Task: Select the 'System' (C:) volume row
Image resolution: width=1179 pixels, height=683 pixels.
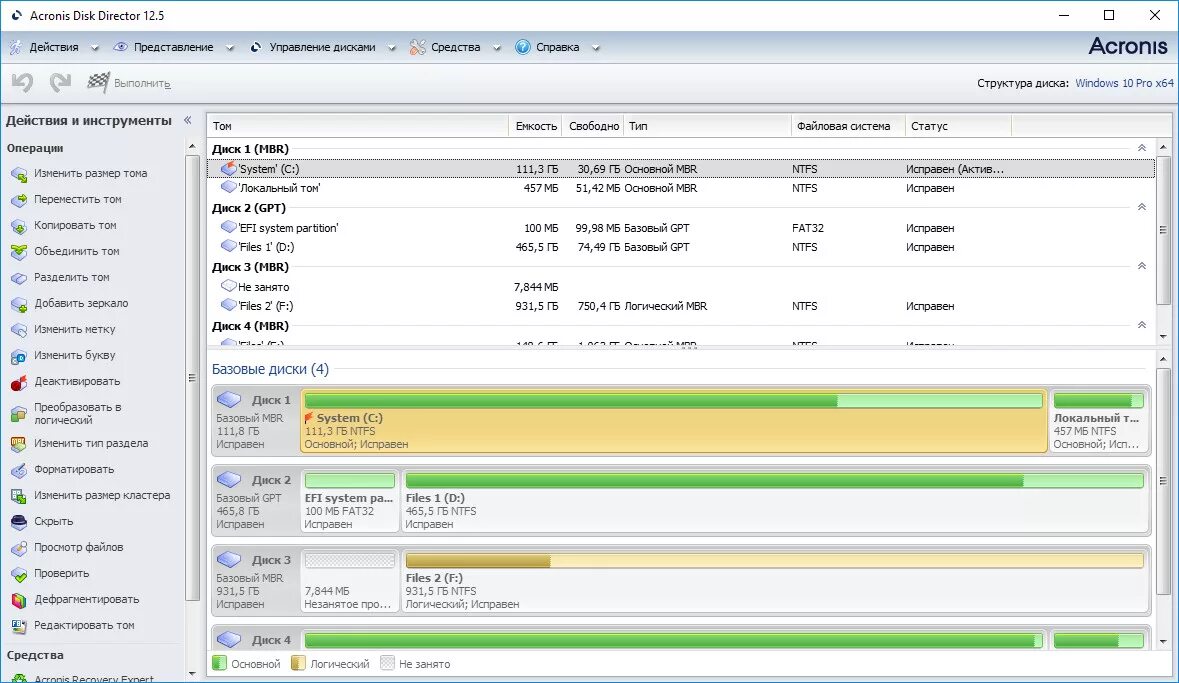Action: click(681, 168)
